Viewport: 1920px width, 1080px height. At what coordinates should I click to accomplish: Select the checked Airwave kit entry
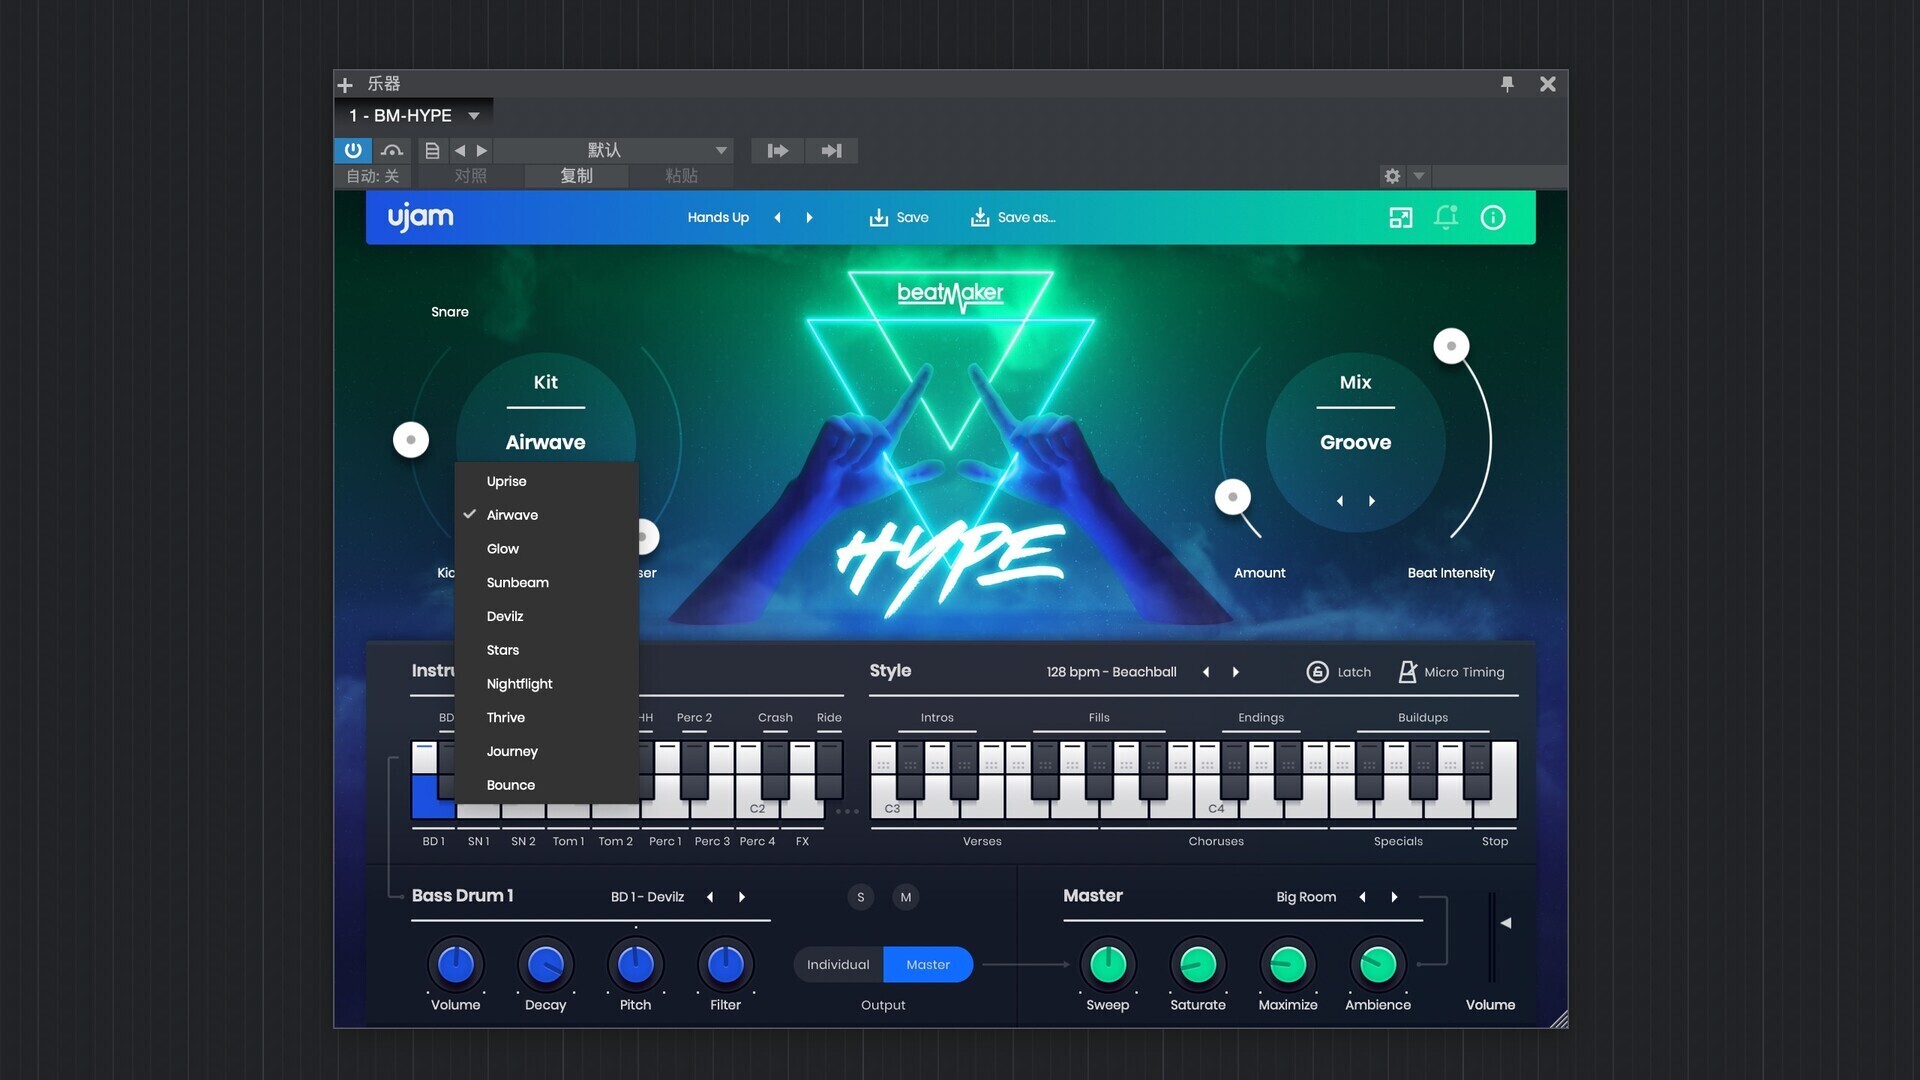coord(547,515)
